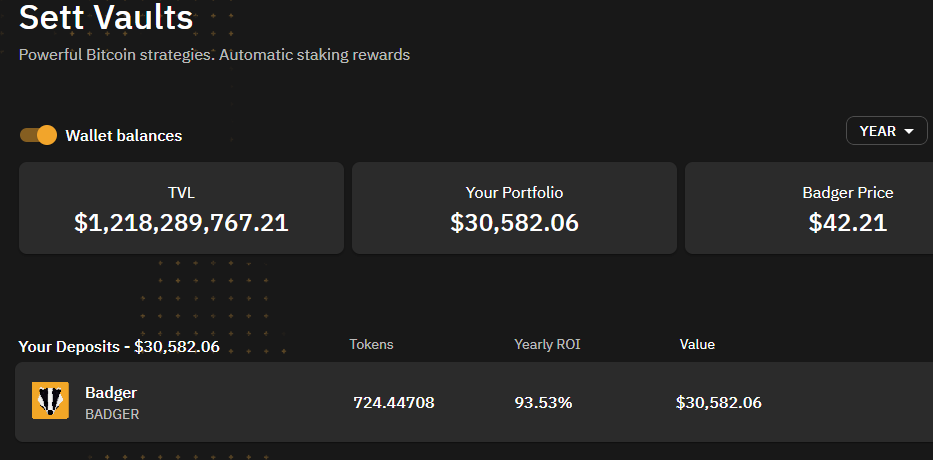Screen dimensions: 933x460
Task: Click the Yearly ROI column header
Action: coord(547,345)
